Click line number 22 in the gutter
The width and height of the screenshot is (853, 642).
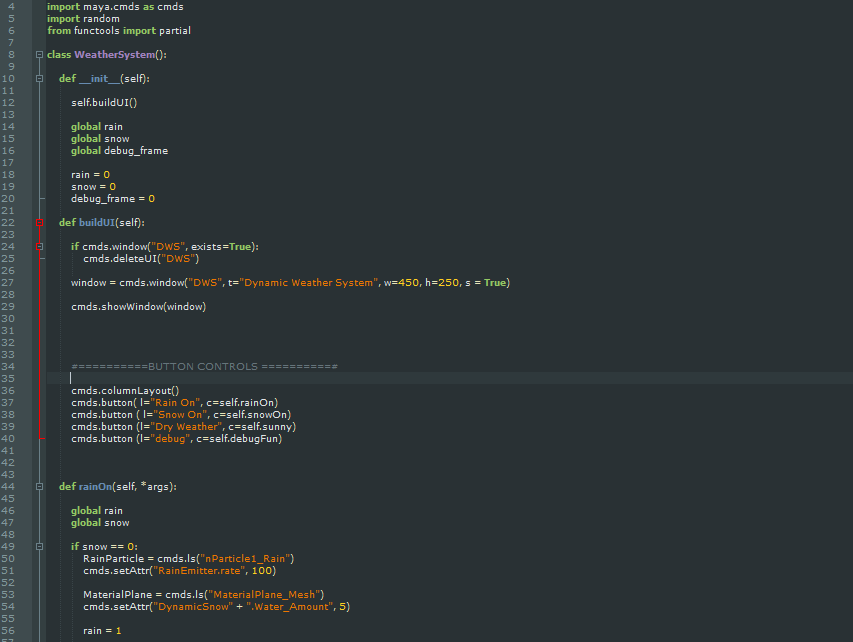click(14, 222)
